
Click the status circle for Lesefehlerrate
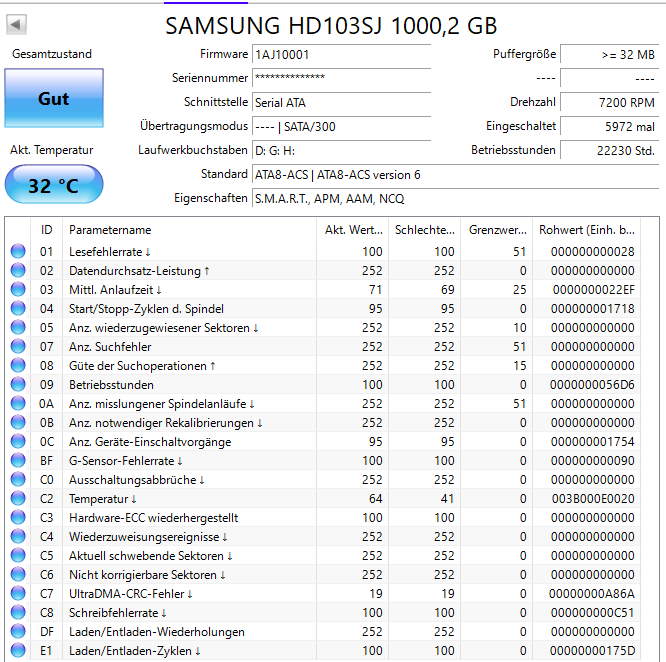[x=18, y=251]
